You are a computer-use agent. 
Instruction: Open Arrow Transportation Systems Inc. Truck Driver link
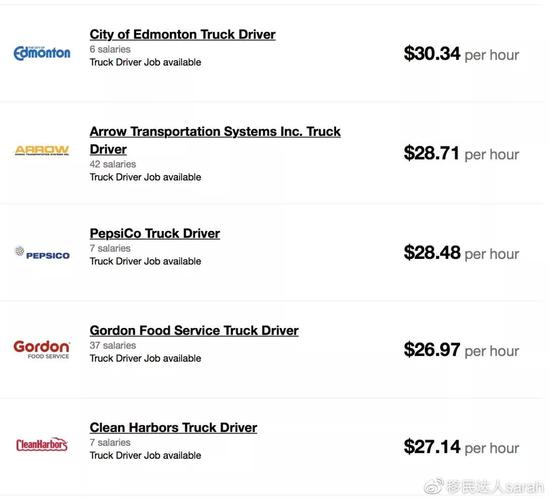[215, 140]
